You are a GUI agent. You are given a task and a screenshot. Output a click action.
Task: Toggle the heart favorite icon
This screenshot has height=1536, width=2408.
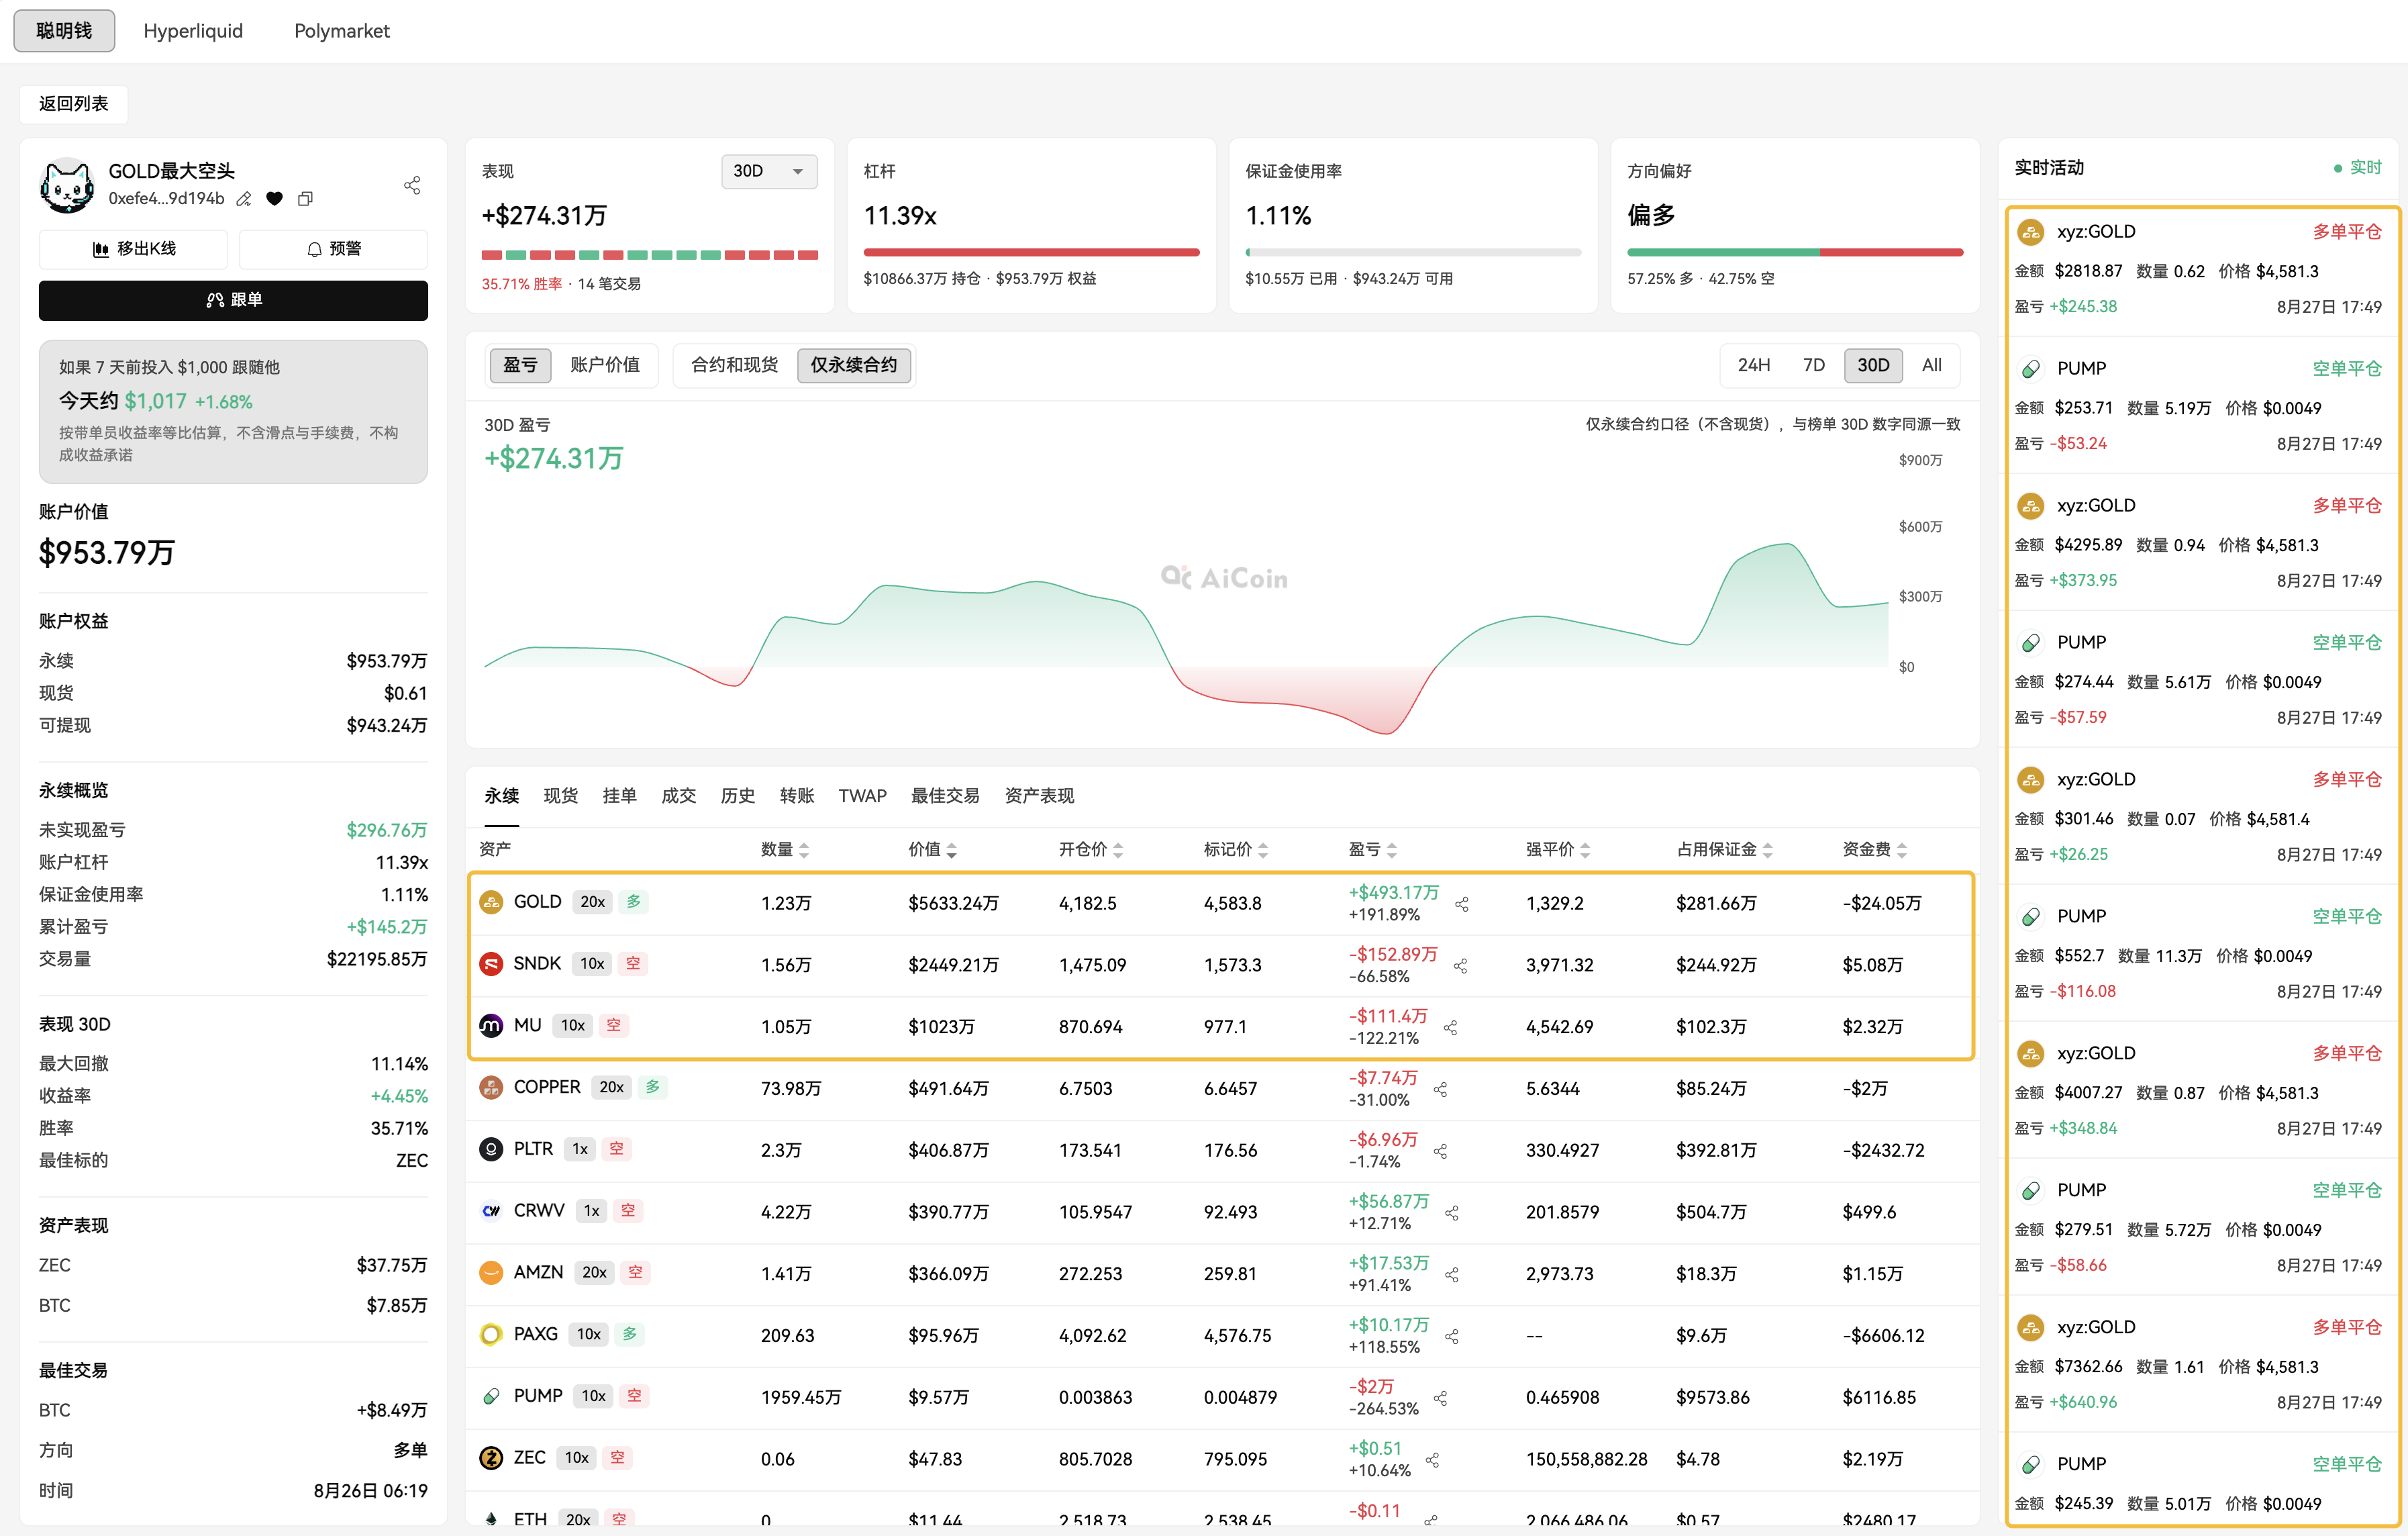tap(275, 199)
